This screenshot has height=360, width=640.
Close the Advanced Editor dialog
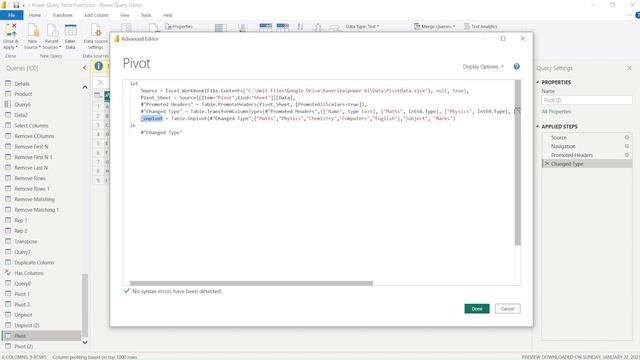point(523,38)
